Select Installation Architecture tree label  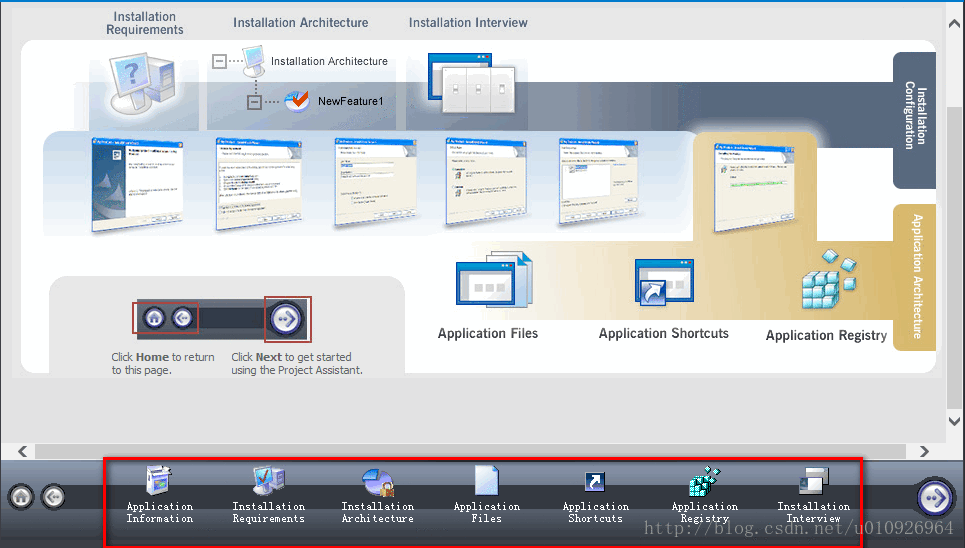point(329,61)
